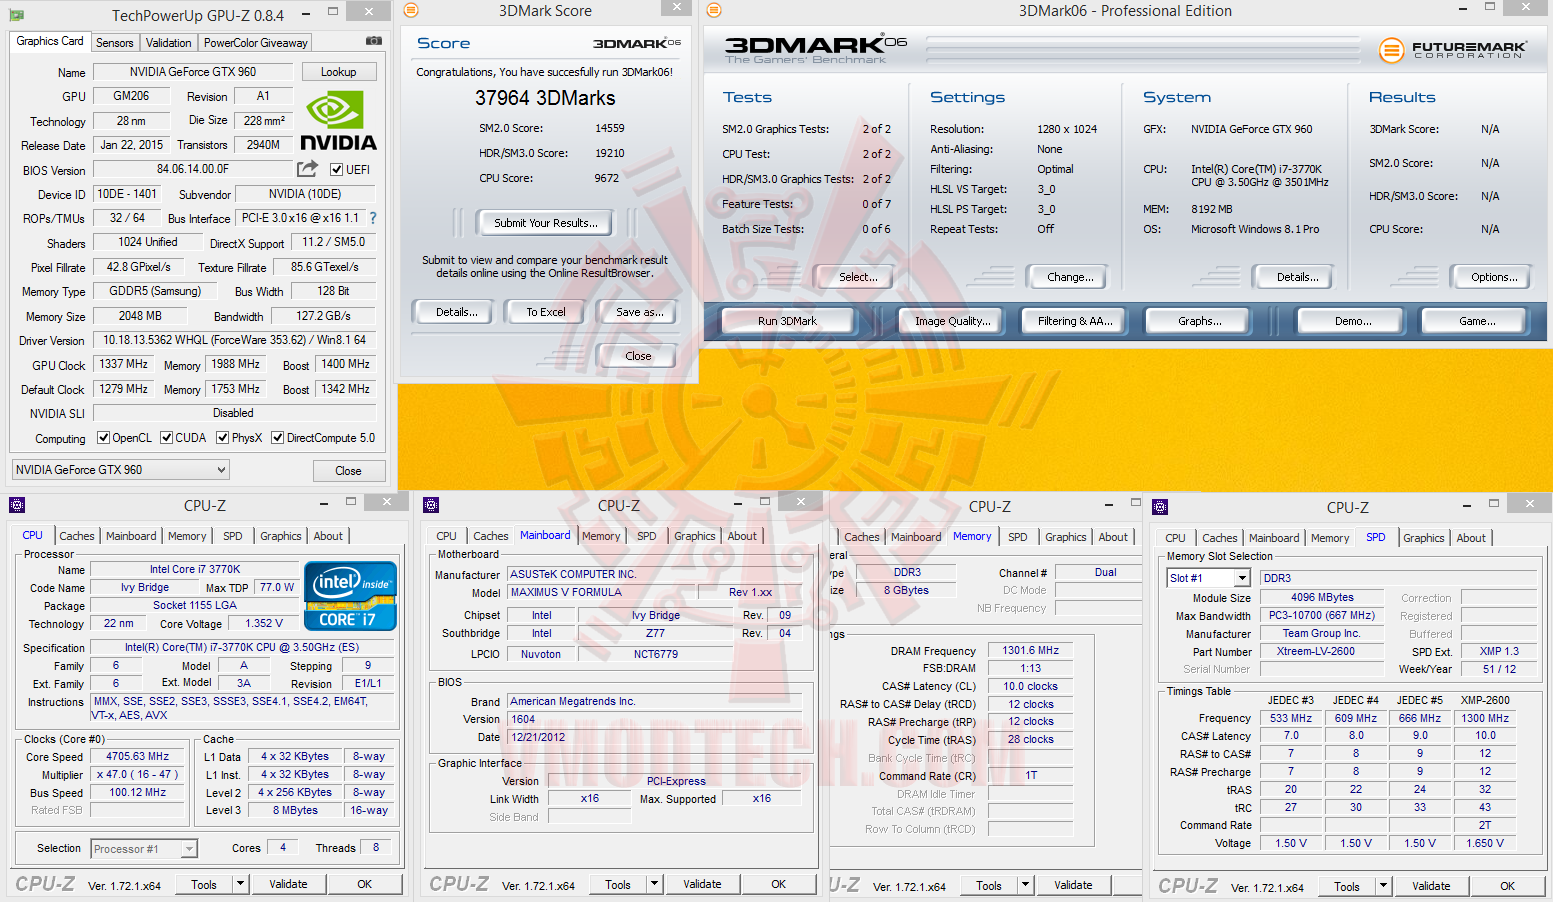The width and height of the screenshot is (1553, 902).
Task: Close the 3DMark Score dialog using Close button
Action: pyautogui.click(x=638, y=356)
